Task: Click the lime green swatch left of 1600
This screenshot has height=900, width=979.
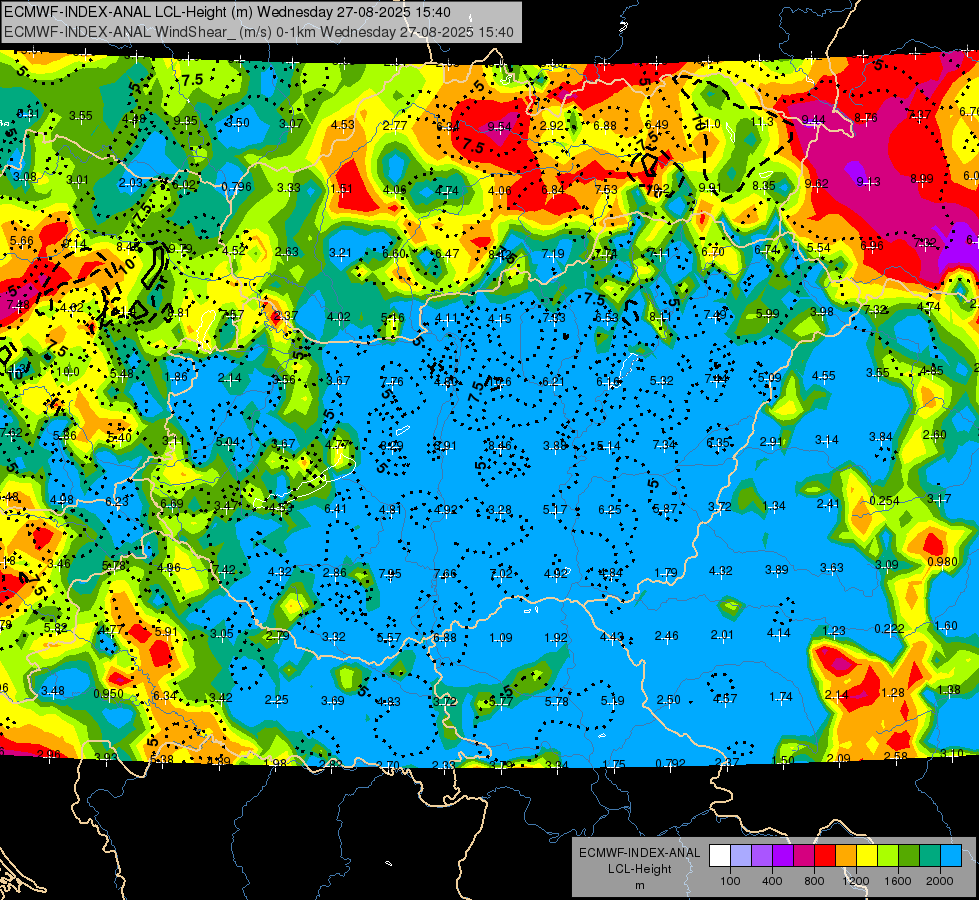Action: point(887,855)
